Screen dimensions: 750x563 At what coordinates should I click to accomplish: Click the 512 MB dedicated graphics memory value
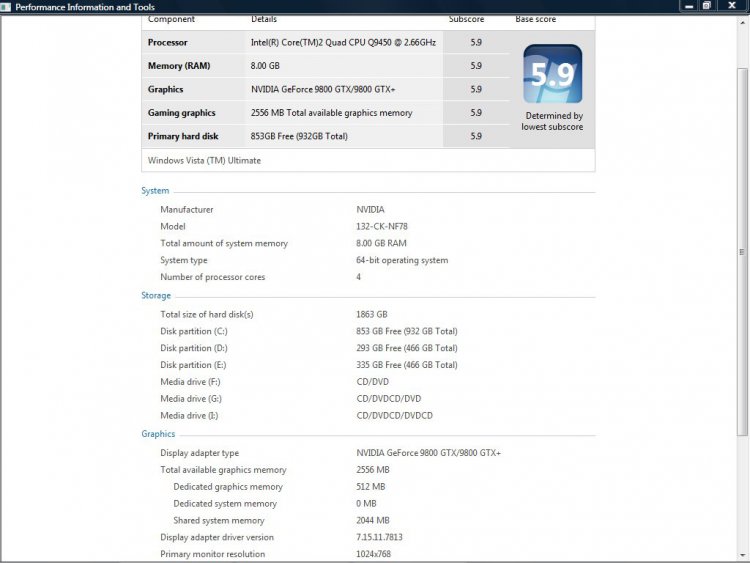click(371, 486)
